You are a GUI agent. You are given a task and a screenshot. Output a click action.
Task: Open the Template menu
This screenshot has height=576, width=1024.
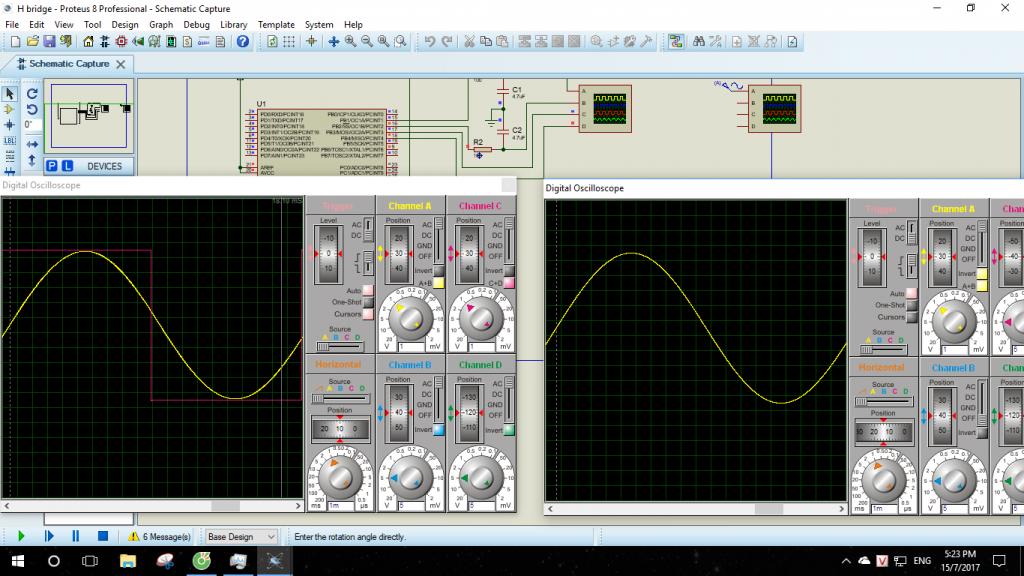pos(276,24)
